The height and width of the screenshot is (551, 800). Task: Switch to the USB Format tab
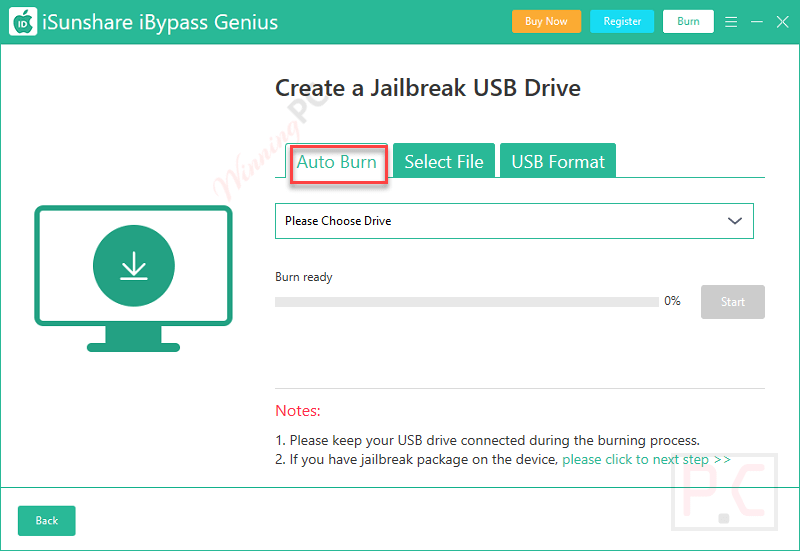click(x=558, y=162)
